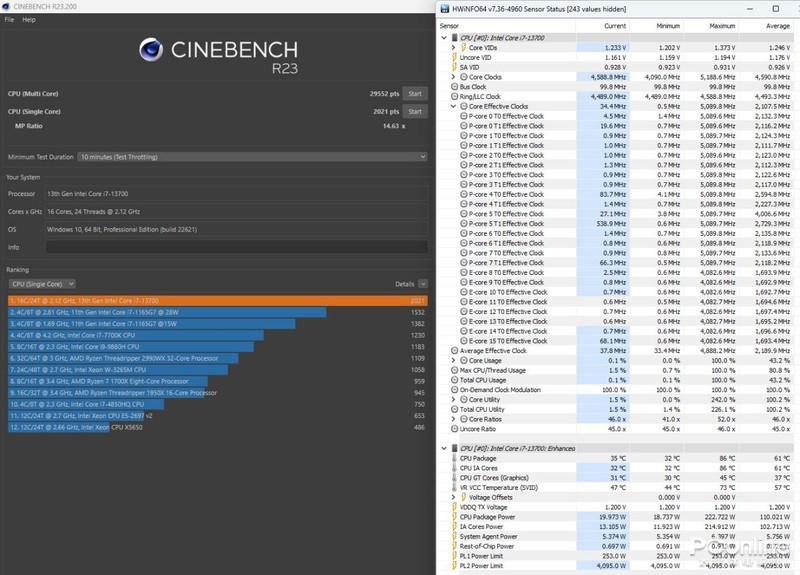Collapse the Core Effective Clocks row

(x=453, y=106)
